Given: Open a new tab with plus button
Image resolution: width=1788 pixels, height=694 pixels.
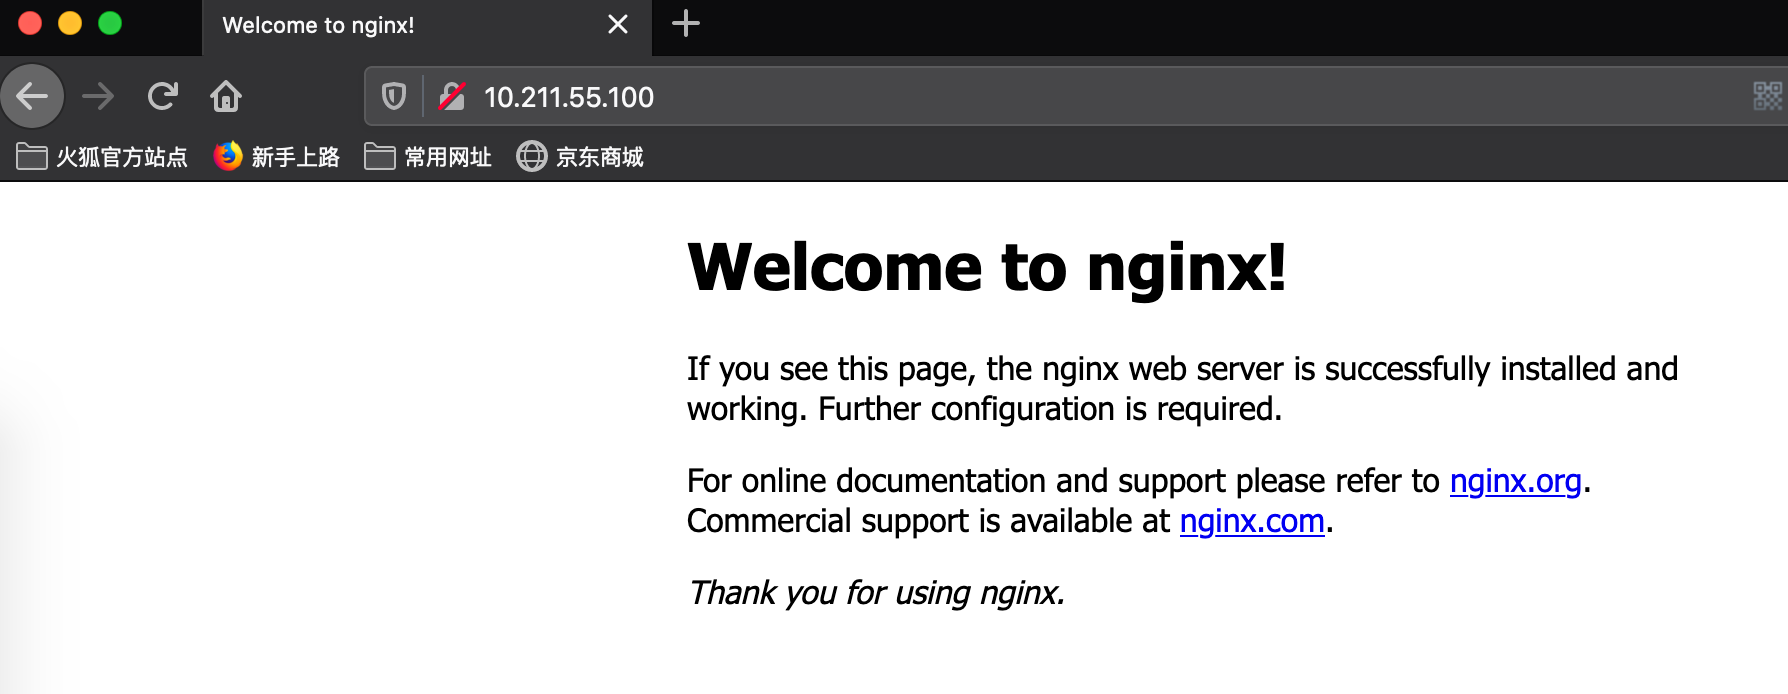Looking at the screenshot, I should point(686,23).
